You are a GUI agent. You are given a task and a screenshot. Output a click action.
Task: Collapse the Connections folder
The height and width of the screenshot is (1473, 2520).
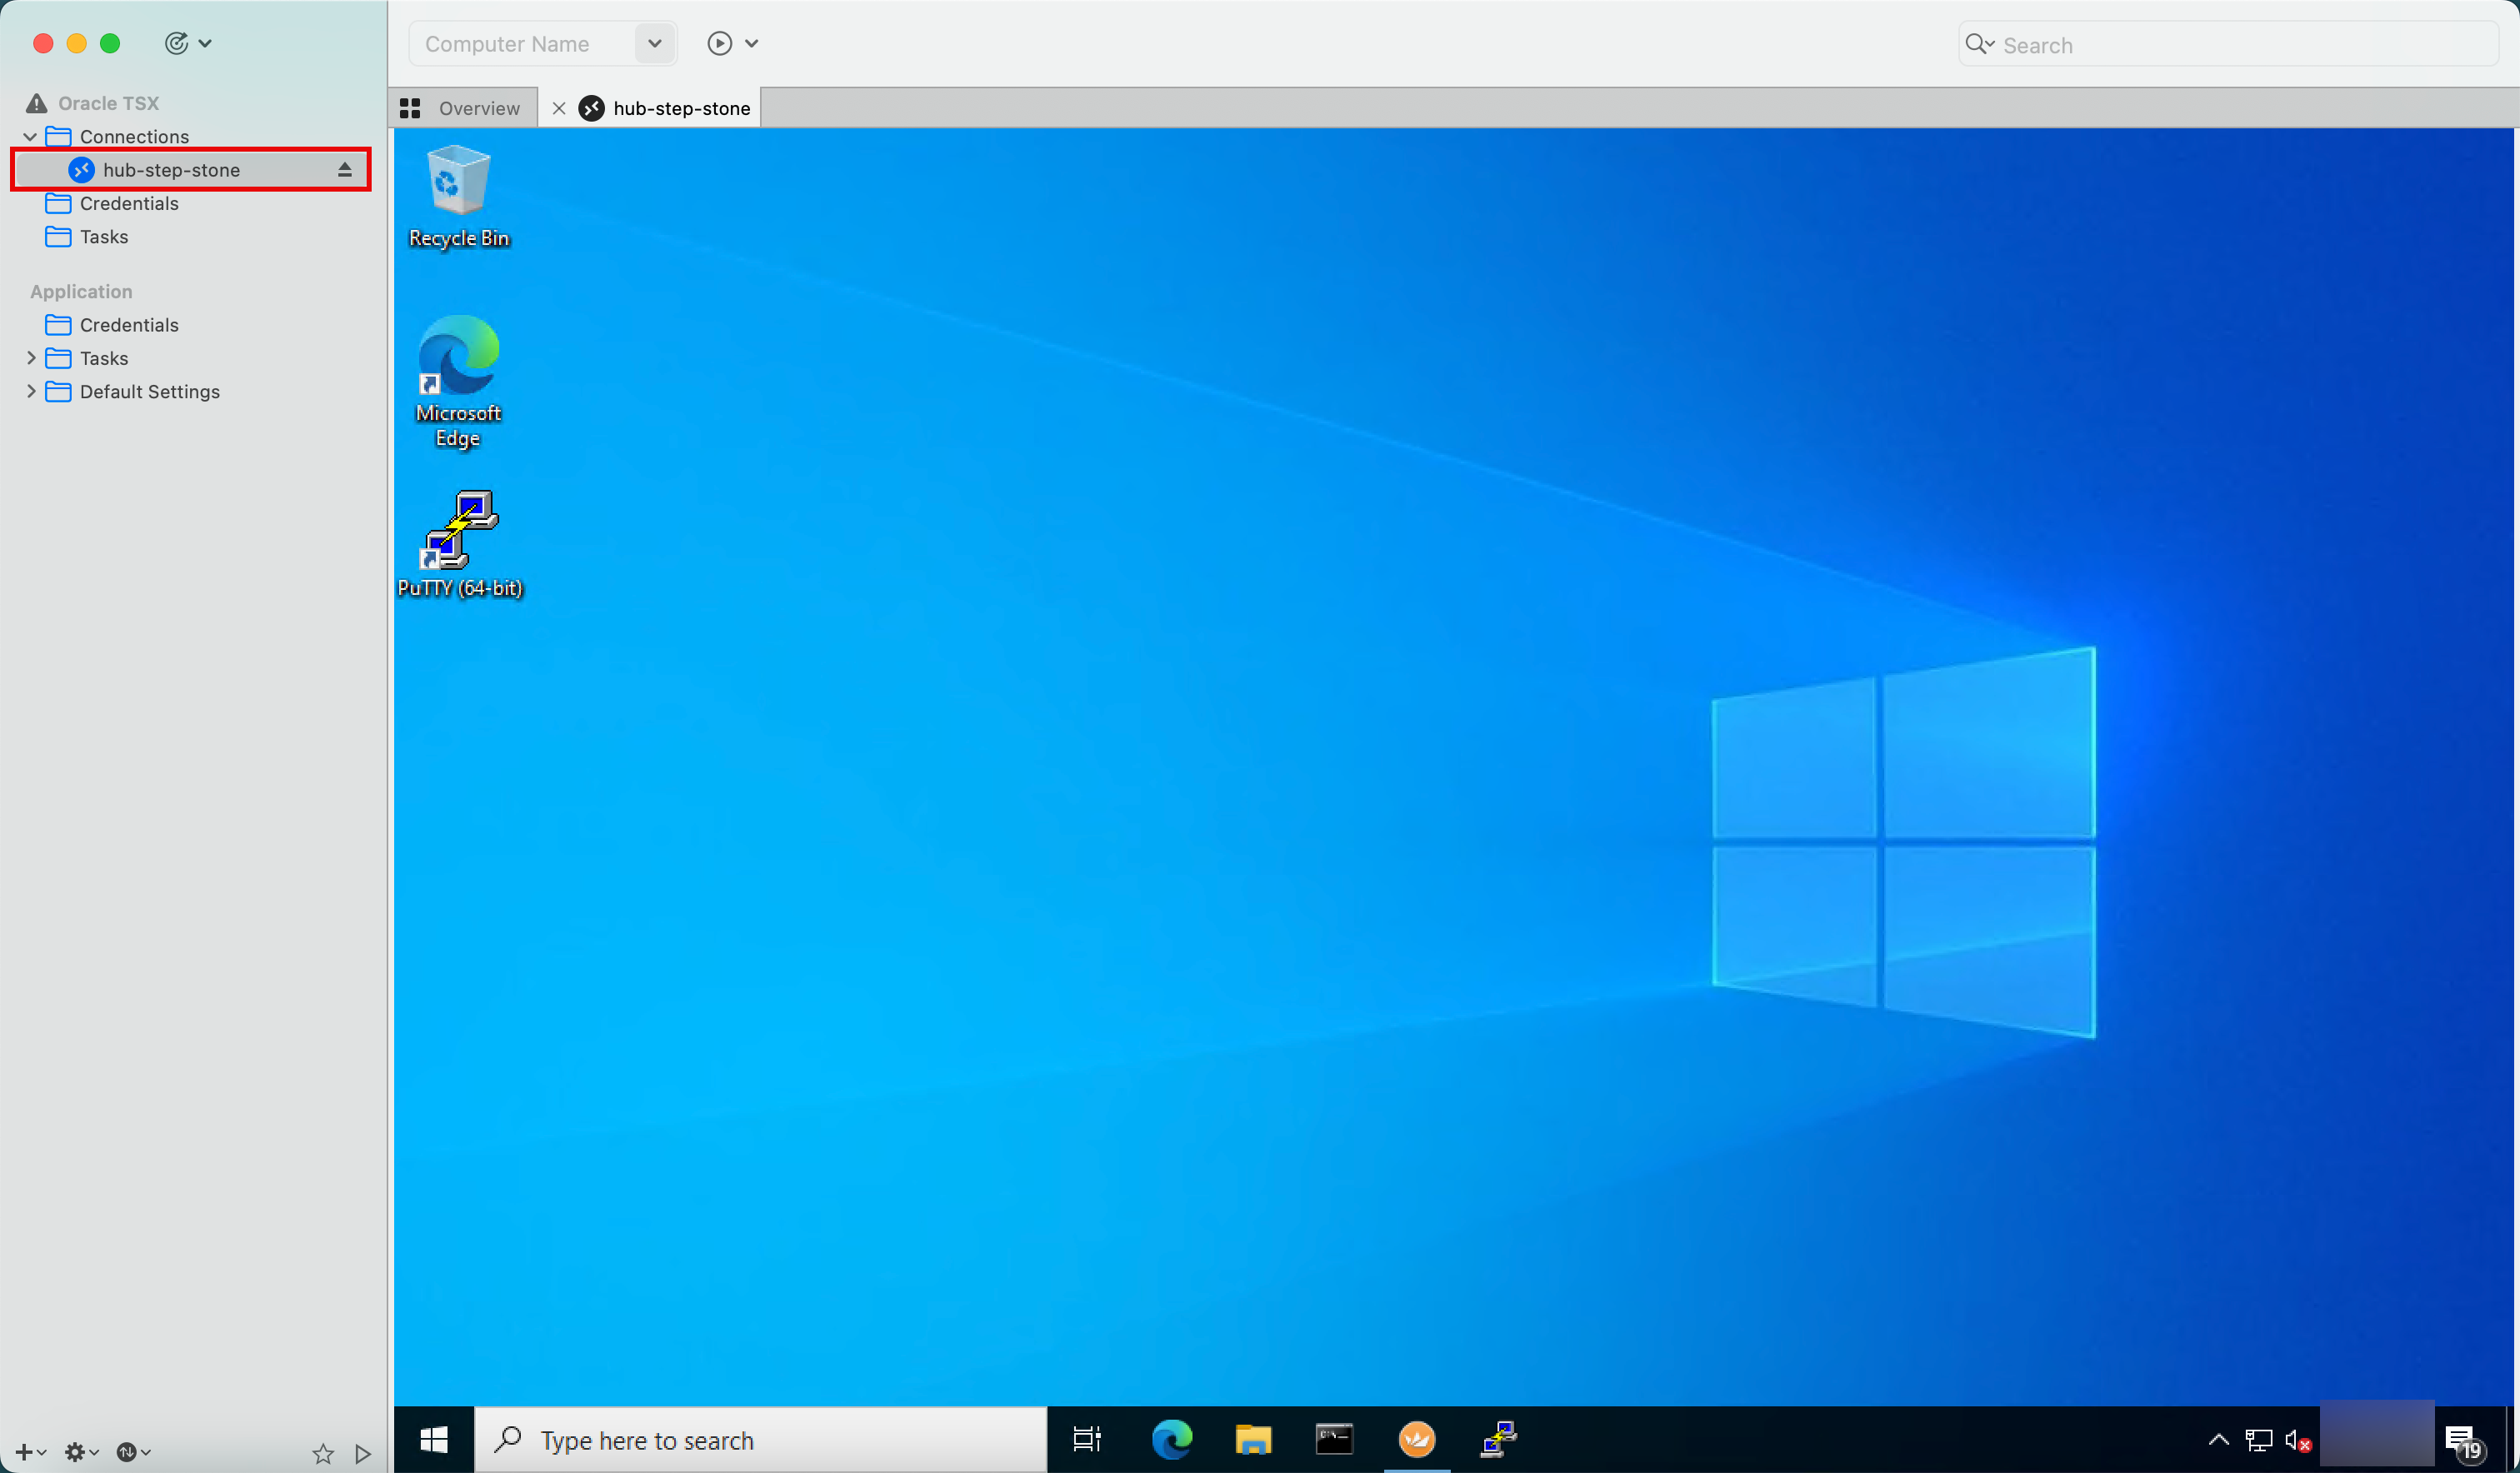(x=31, y=136)
